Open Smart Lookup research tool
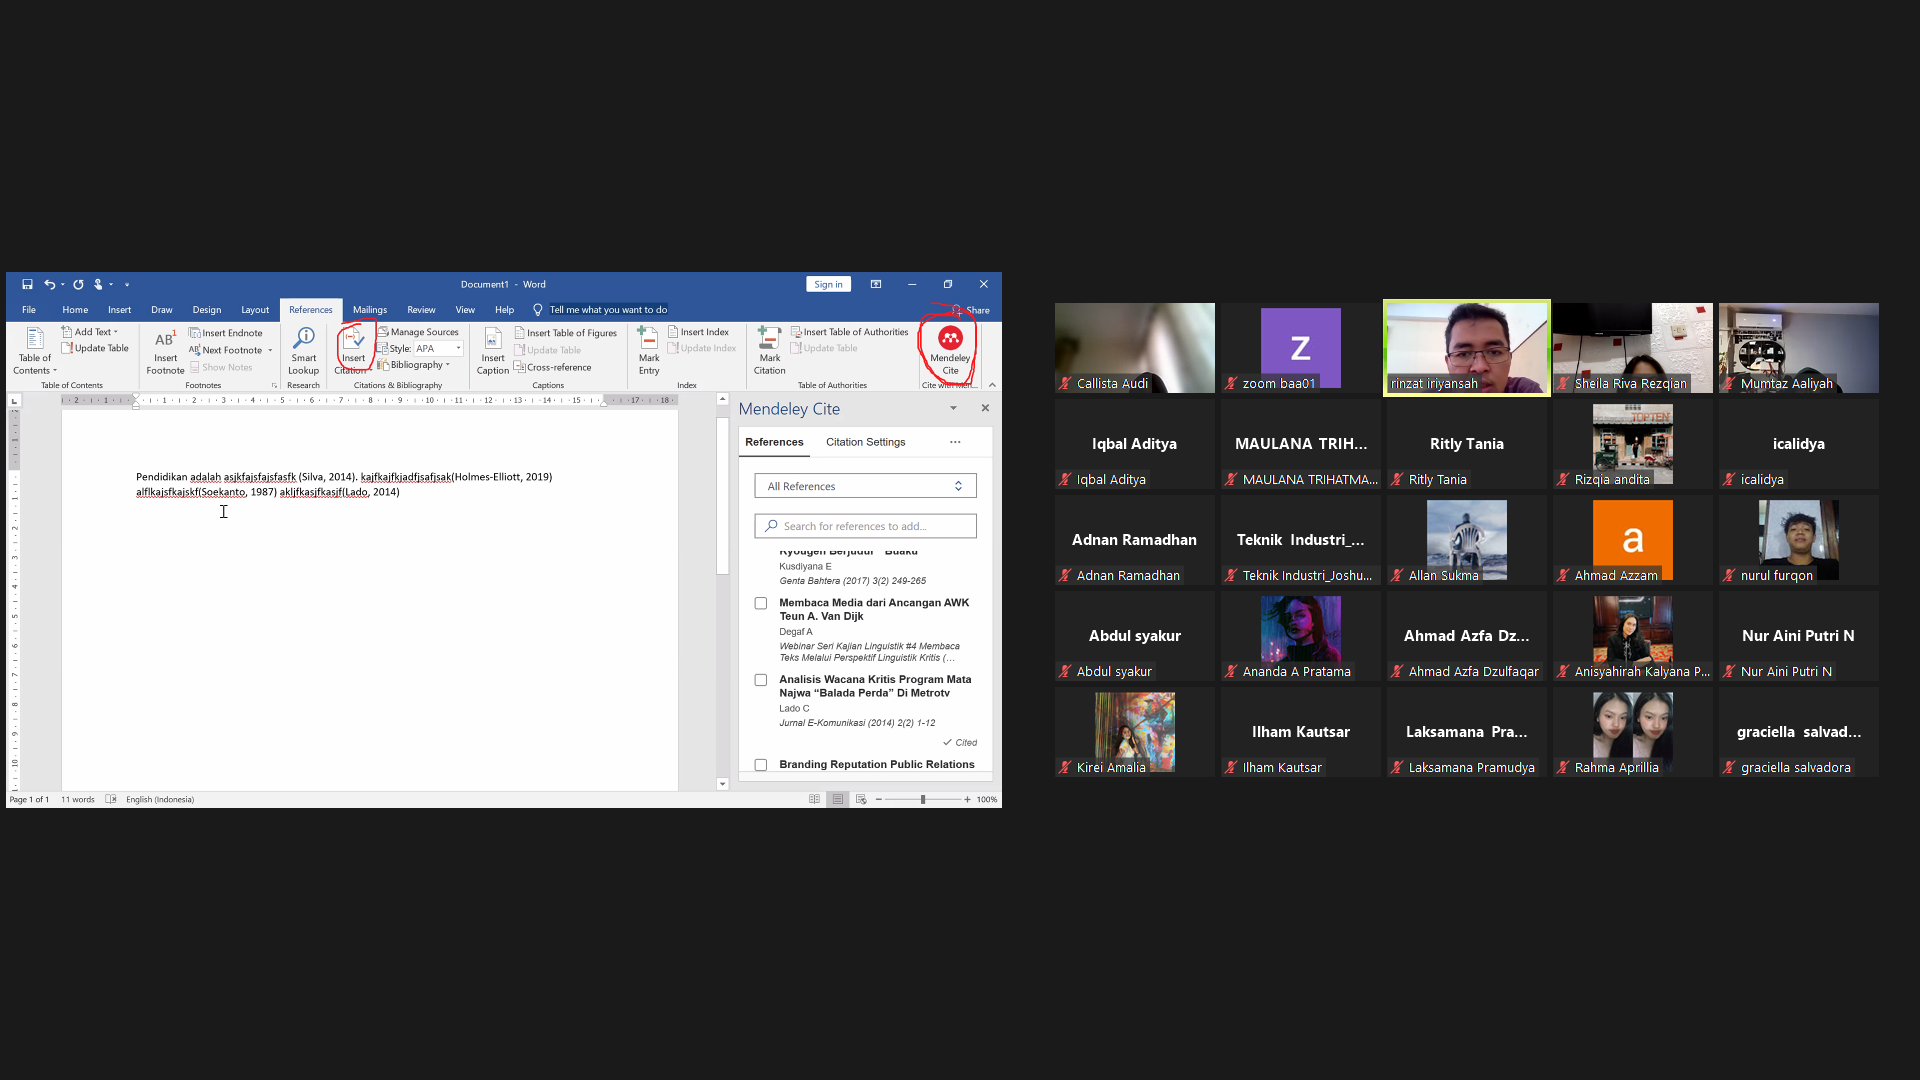The height and width of the screenshot is (1080, 1920). (303, 351)
